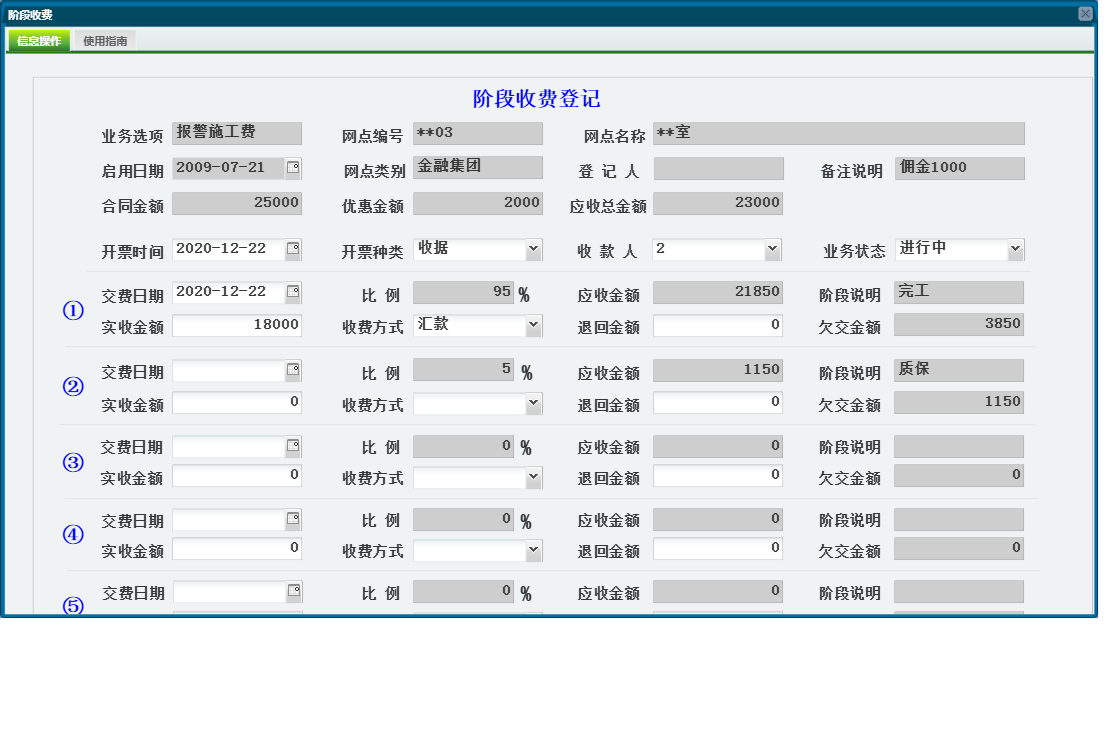Open stage ④ 交费日期 calendar icon
Viewport: 1115px width, 752px height.
tap(295, 519)
